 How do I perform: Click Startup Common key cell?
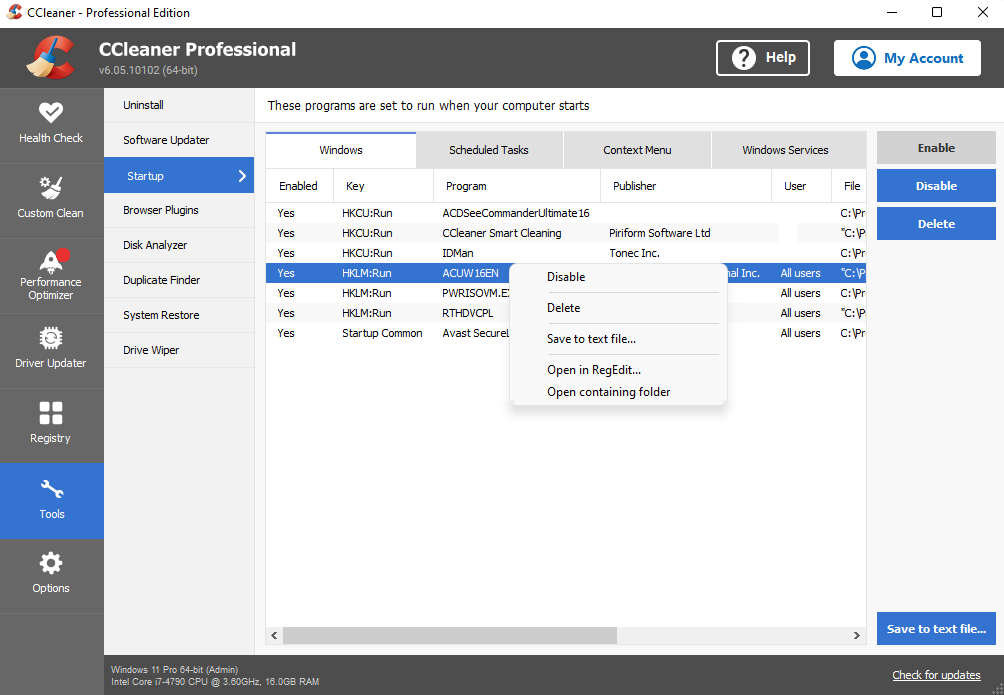(382, 333)
